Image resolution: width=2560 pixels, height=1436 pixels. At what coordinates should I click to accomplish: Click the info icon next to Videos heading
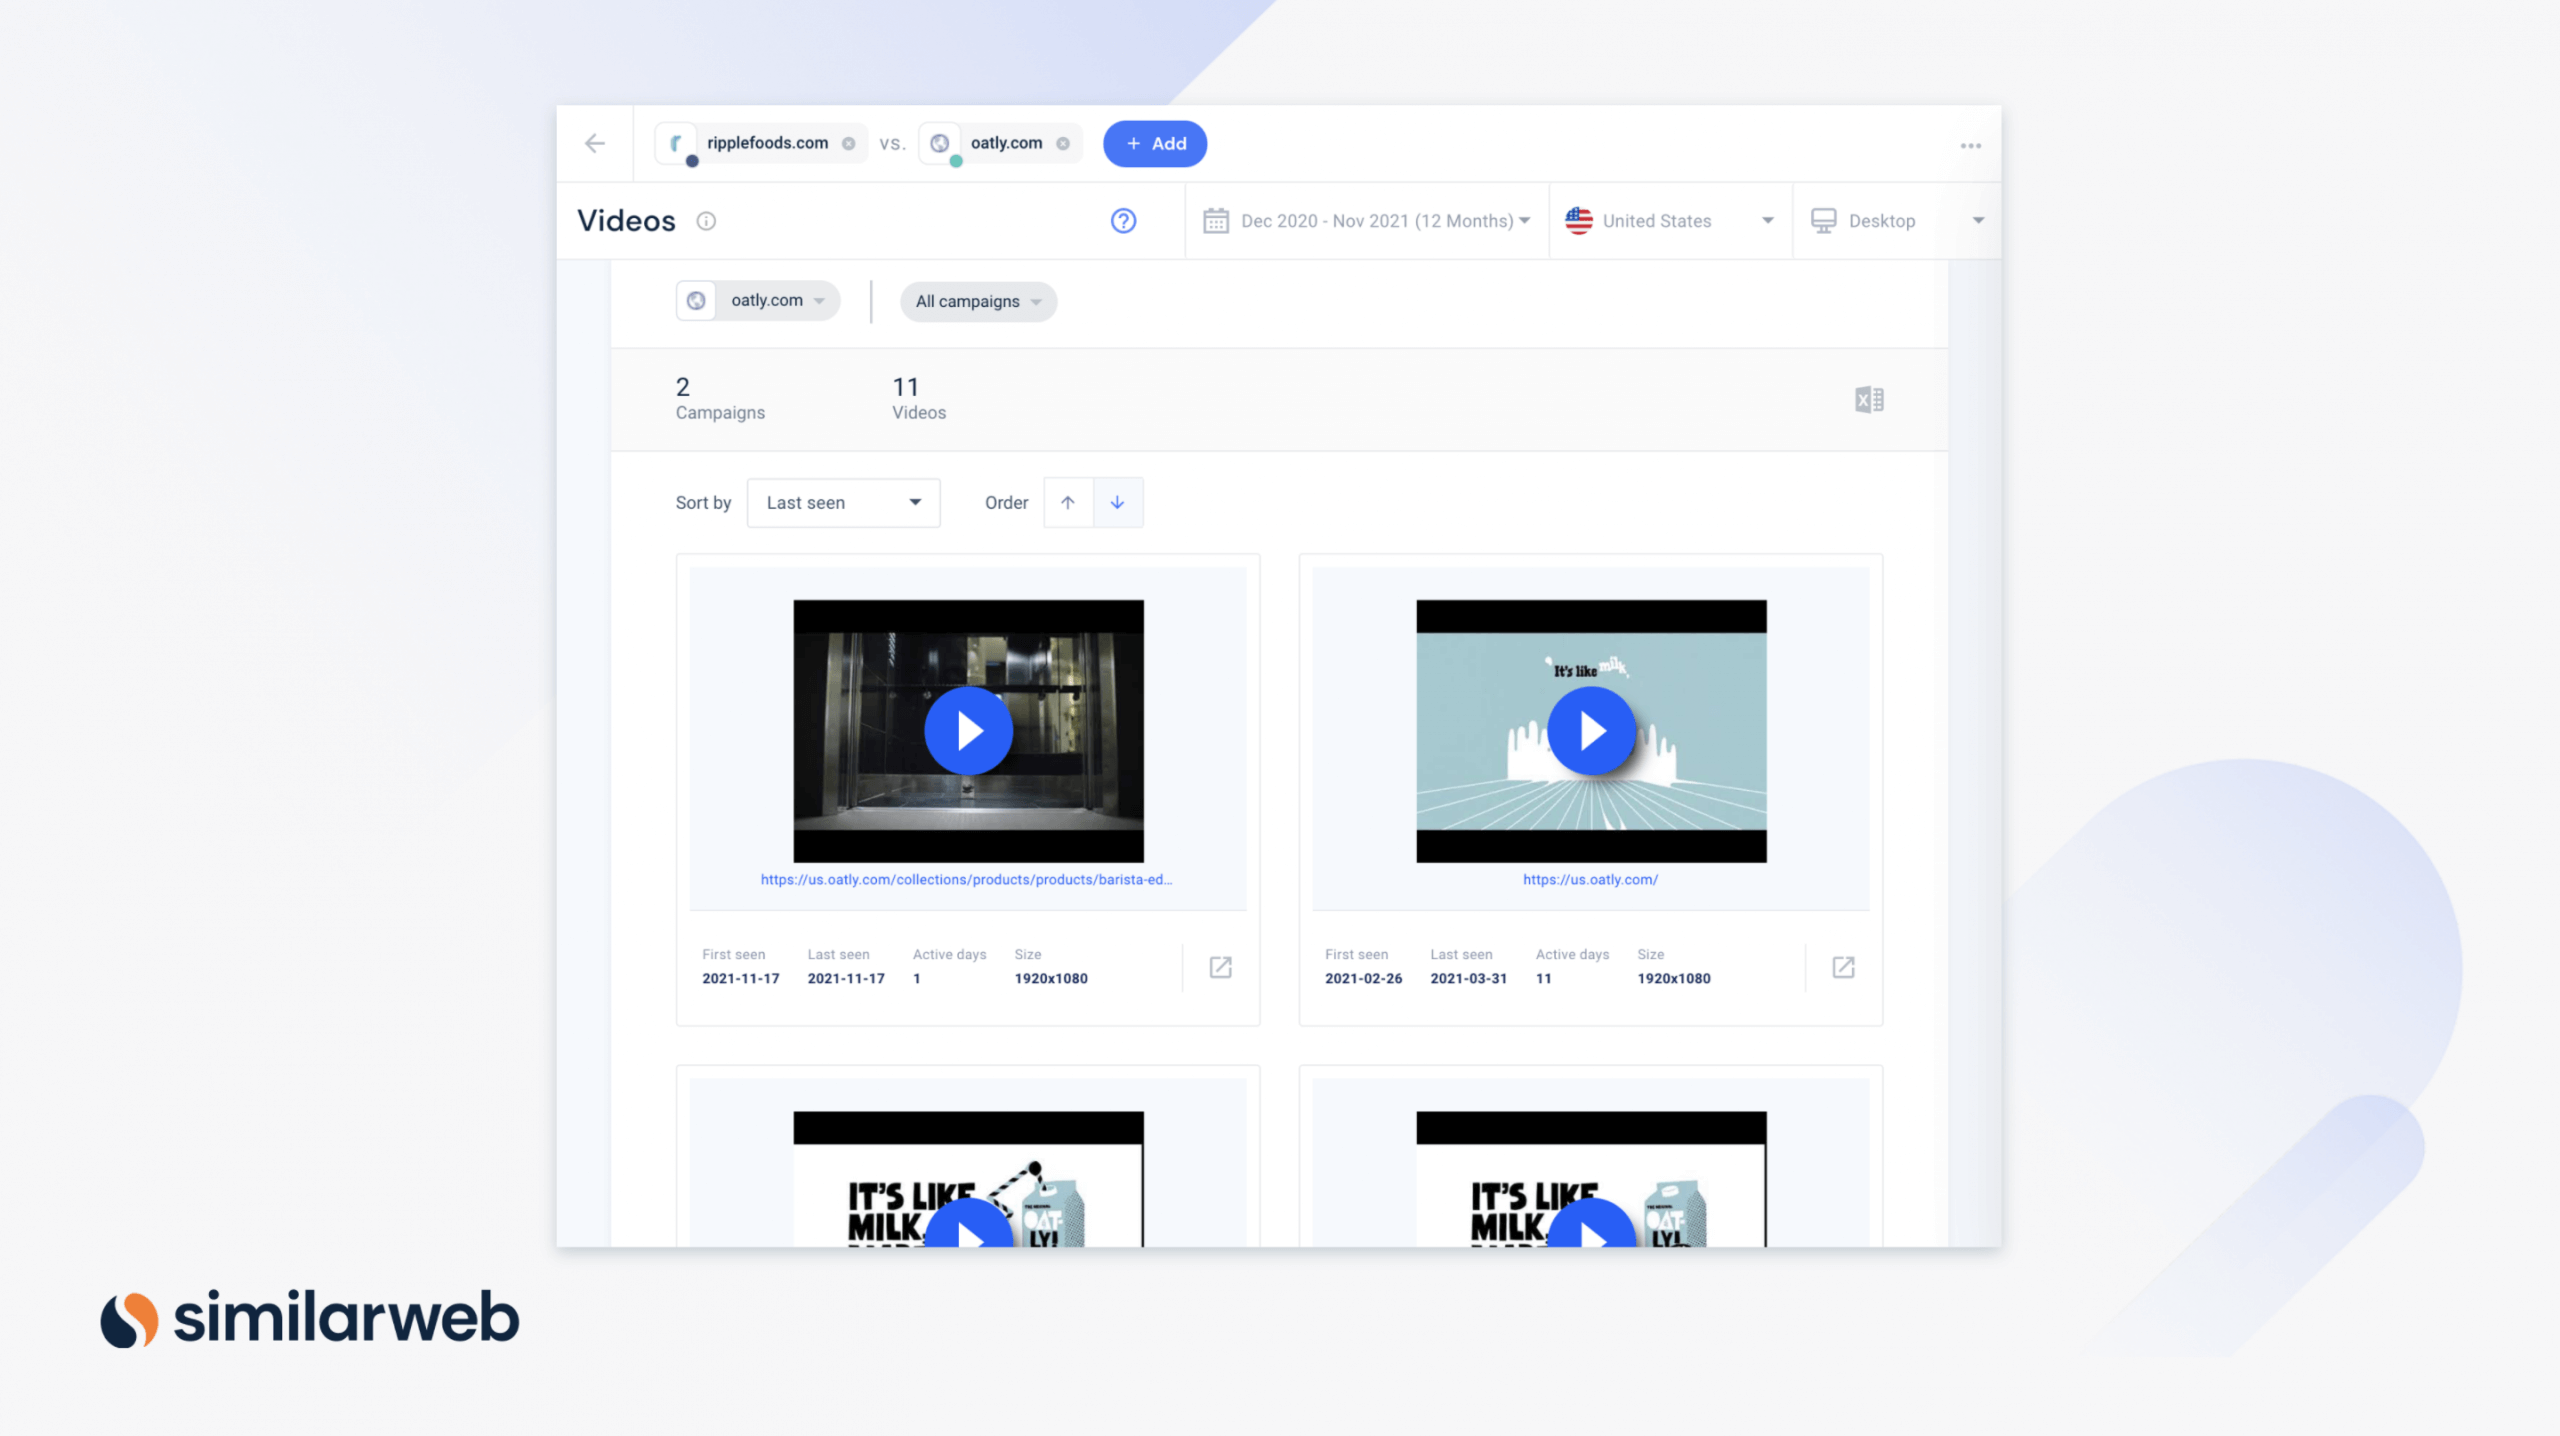[x=706, y=221]
